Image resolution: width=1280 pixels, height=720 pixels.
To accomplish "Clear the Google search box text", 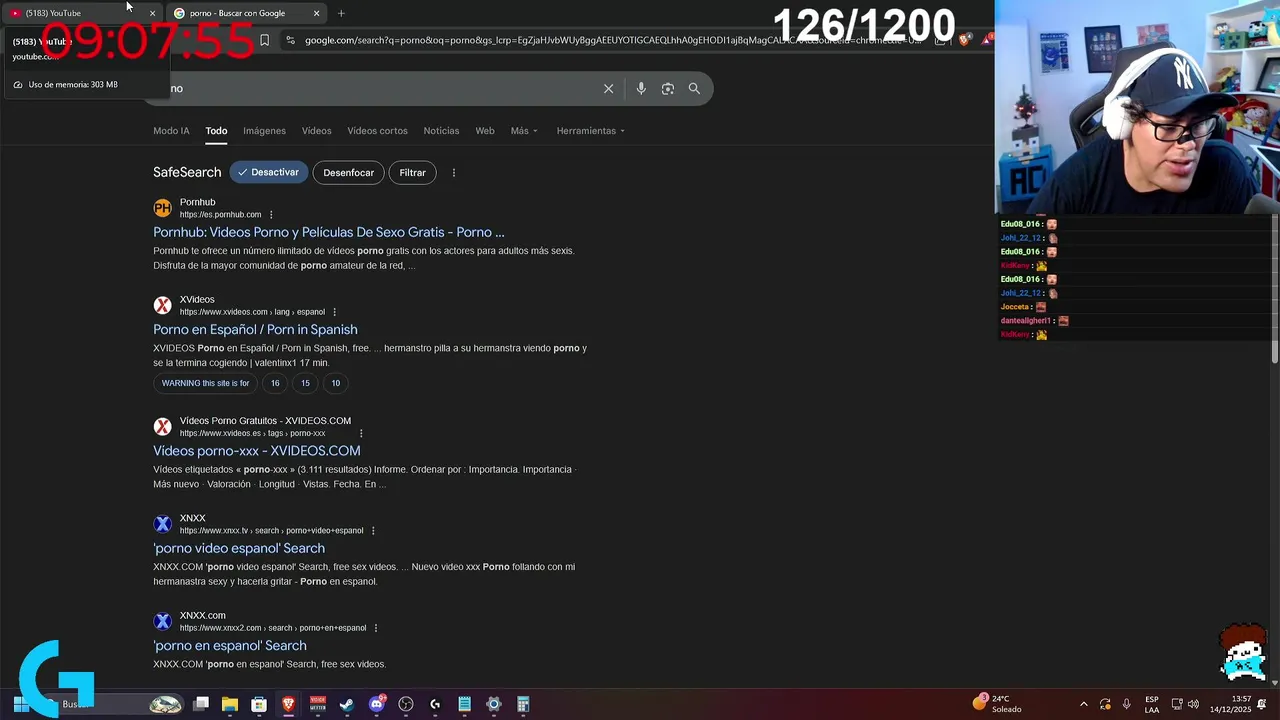I will point(608,88).
